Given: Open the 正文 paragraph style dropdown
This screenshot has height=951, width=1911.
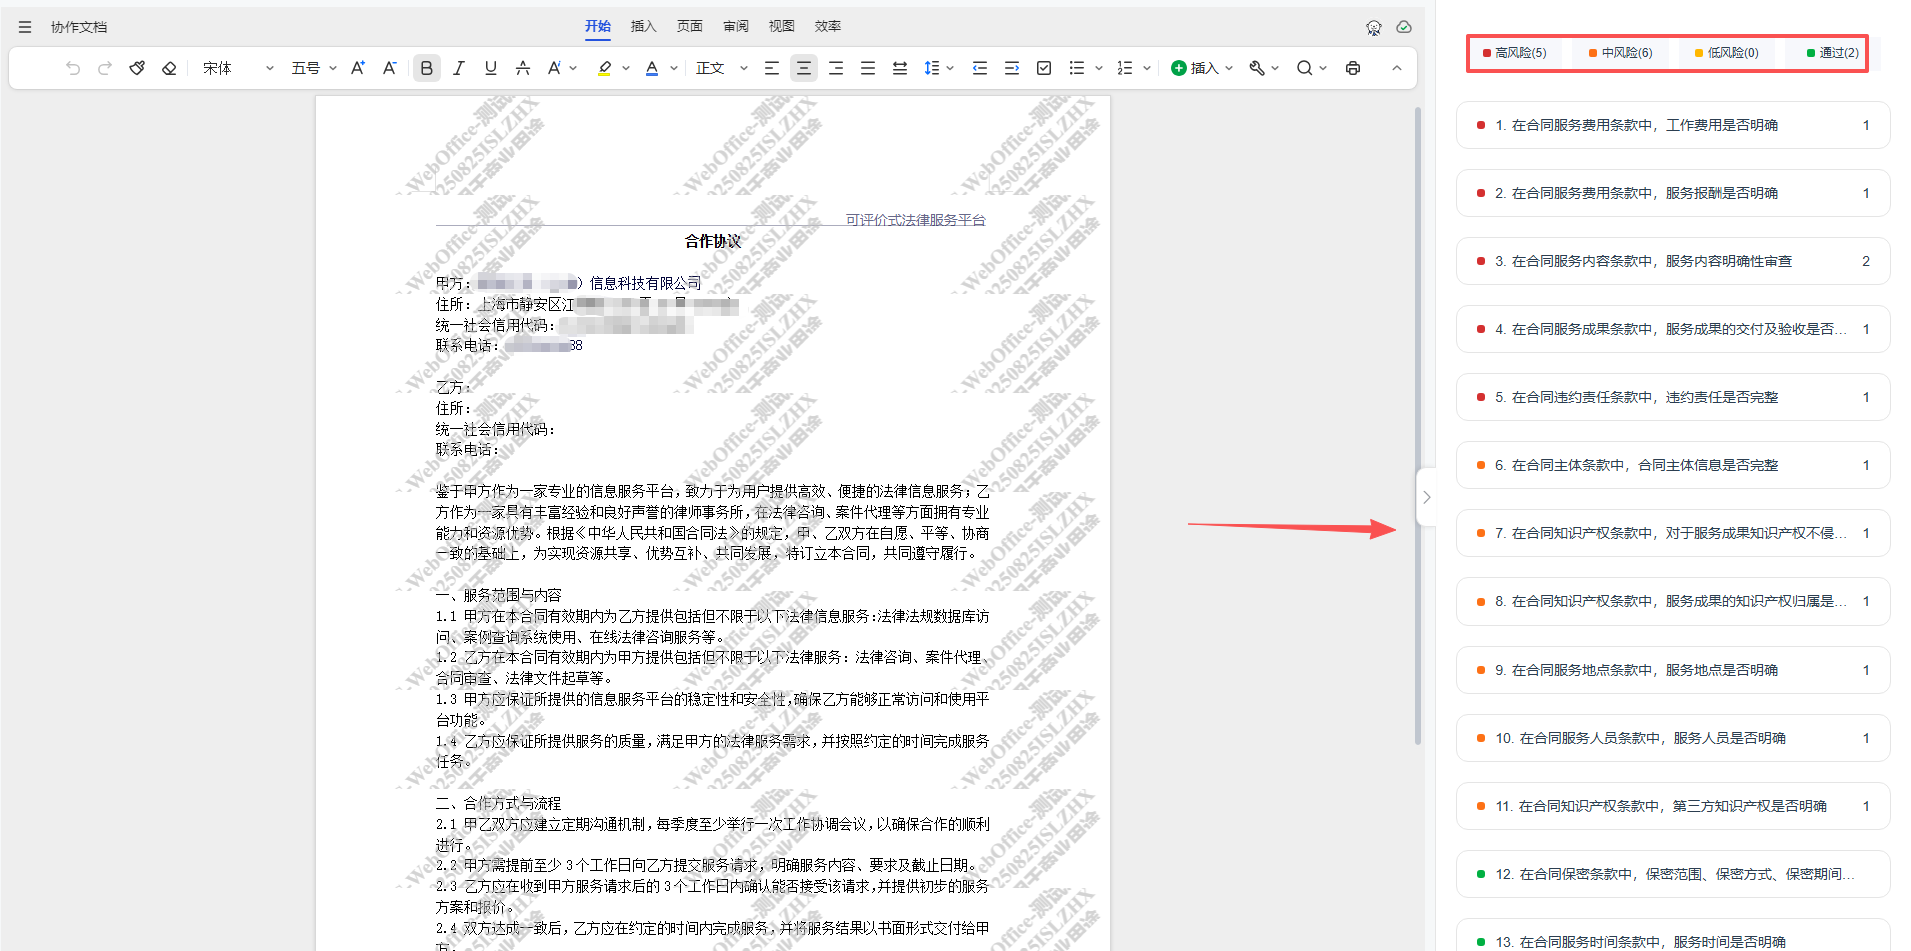Looking at the screenshot, I should click(x=722, y=68).
